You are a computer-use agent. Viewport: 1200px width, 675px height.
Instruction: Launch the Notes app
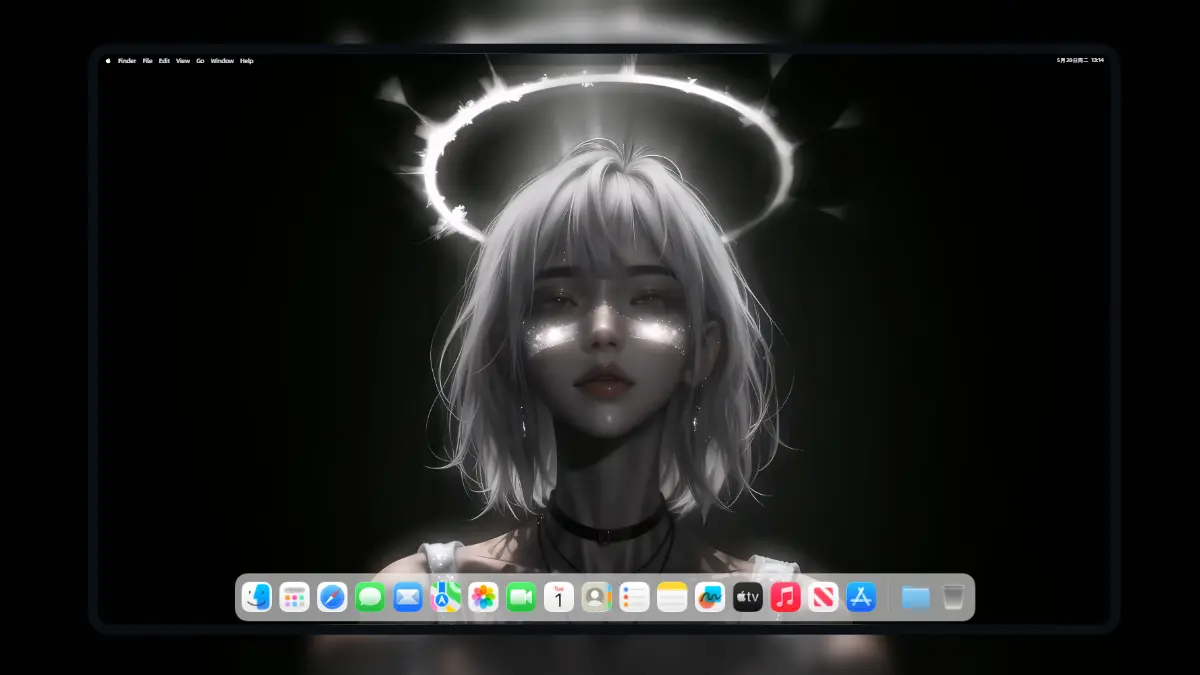[672, 597]
